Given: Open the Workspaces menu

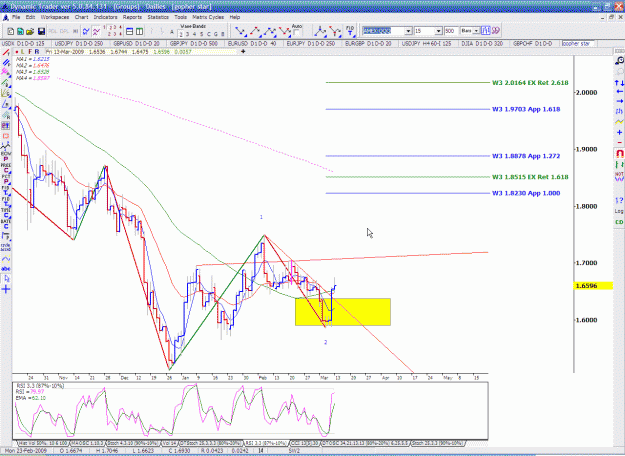Looking at the screenshot, I should point(55,17).
